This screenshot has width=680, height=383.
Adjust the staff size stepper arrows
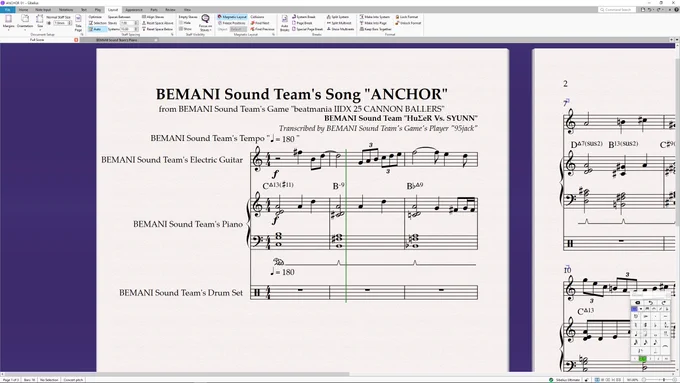tap(70, 23)
